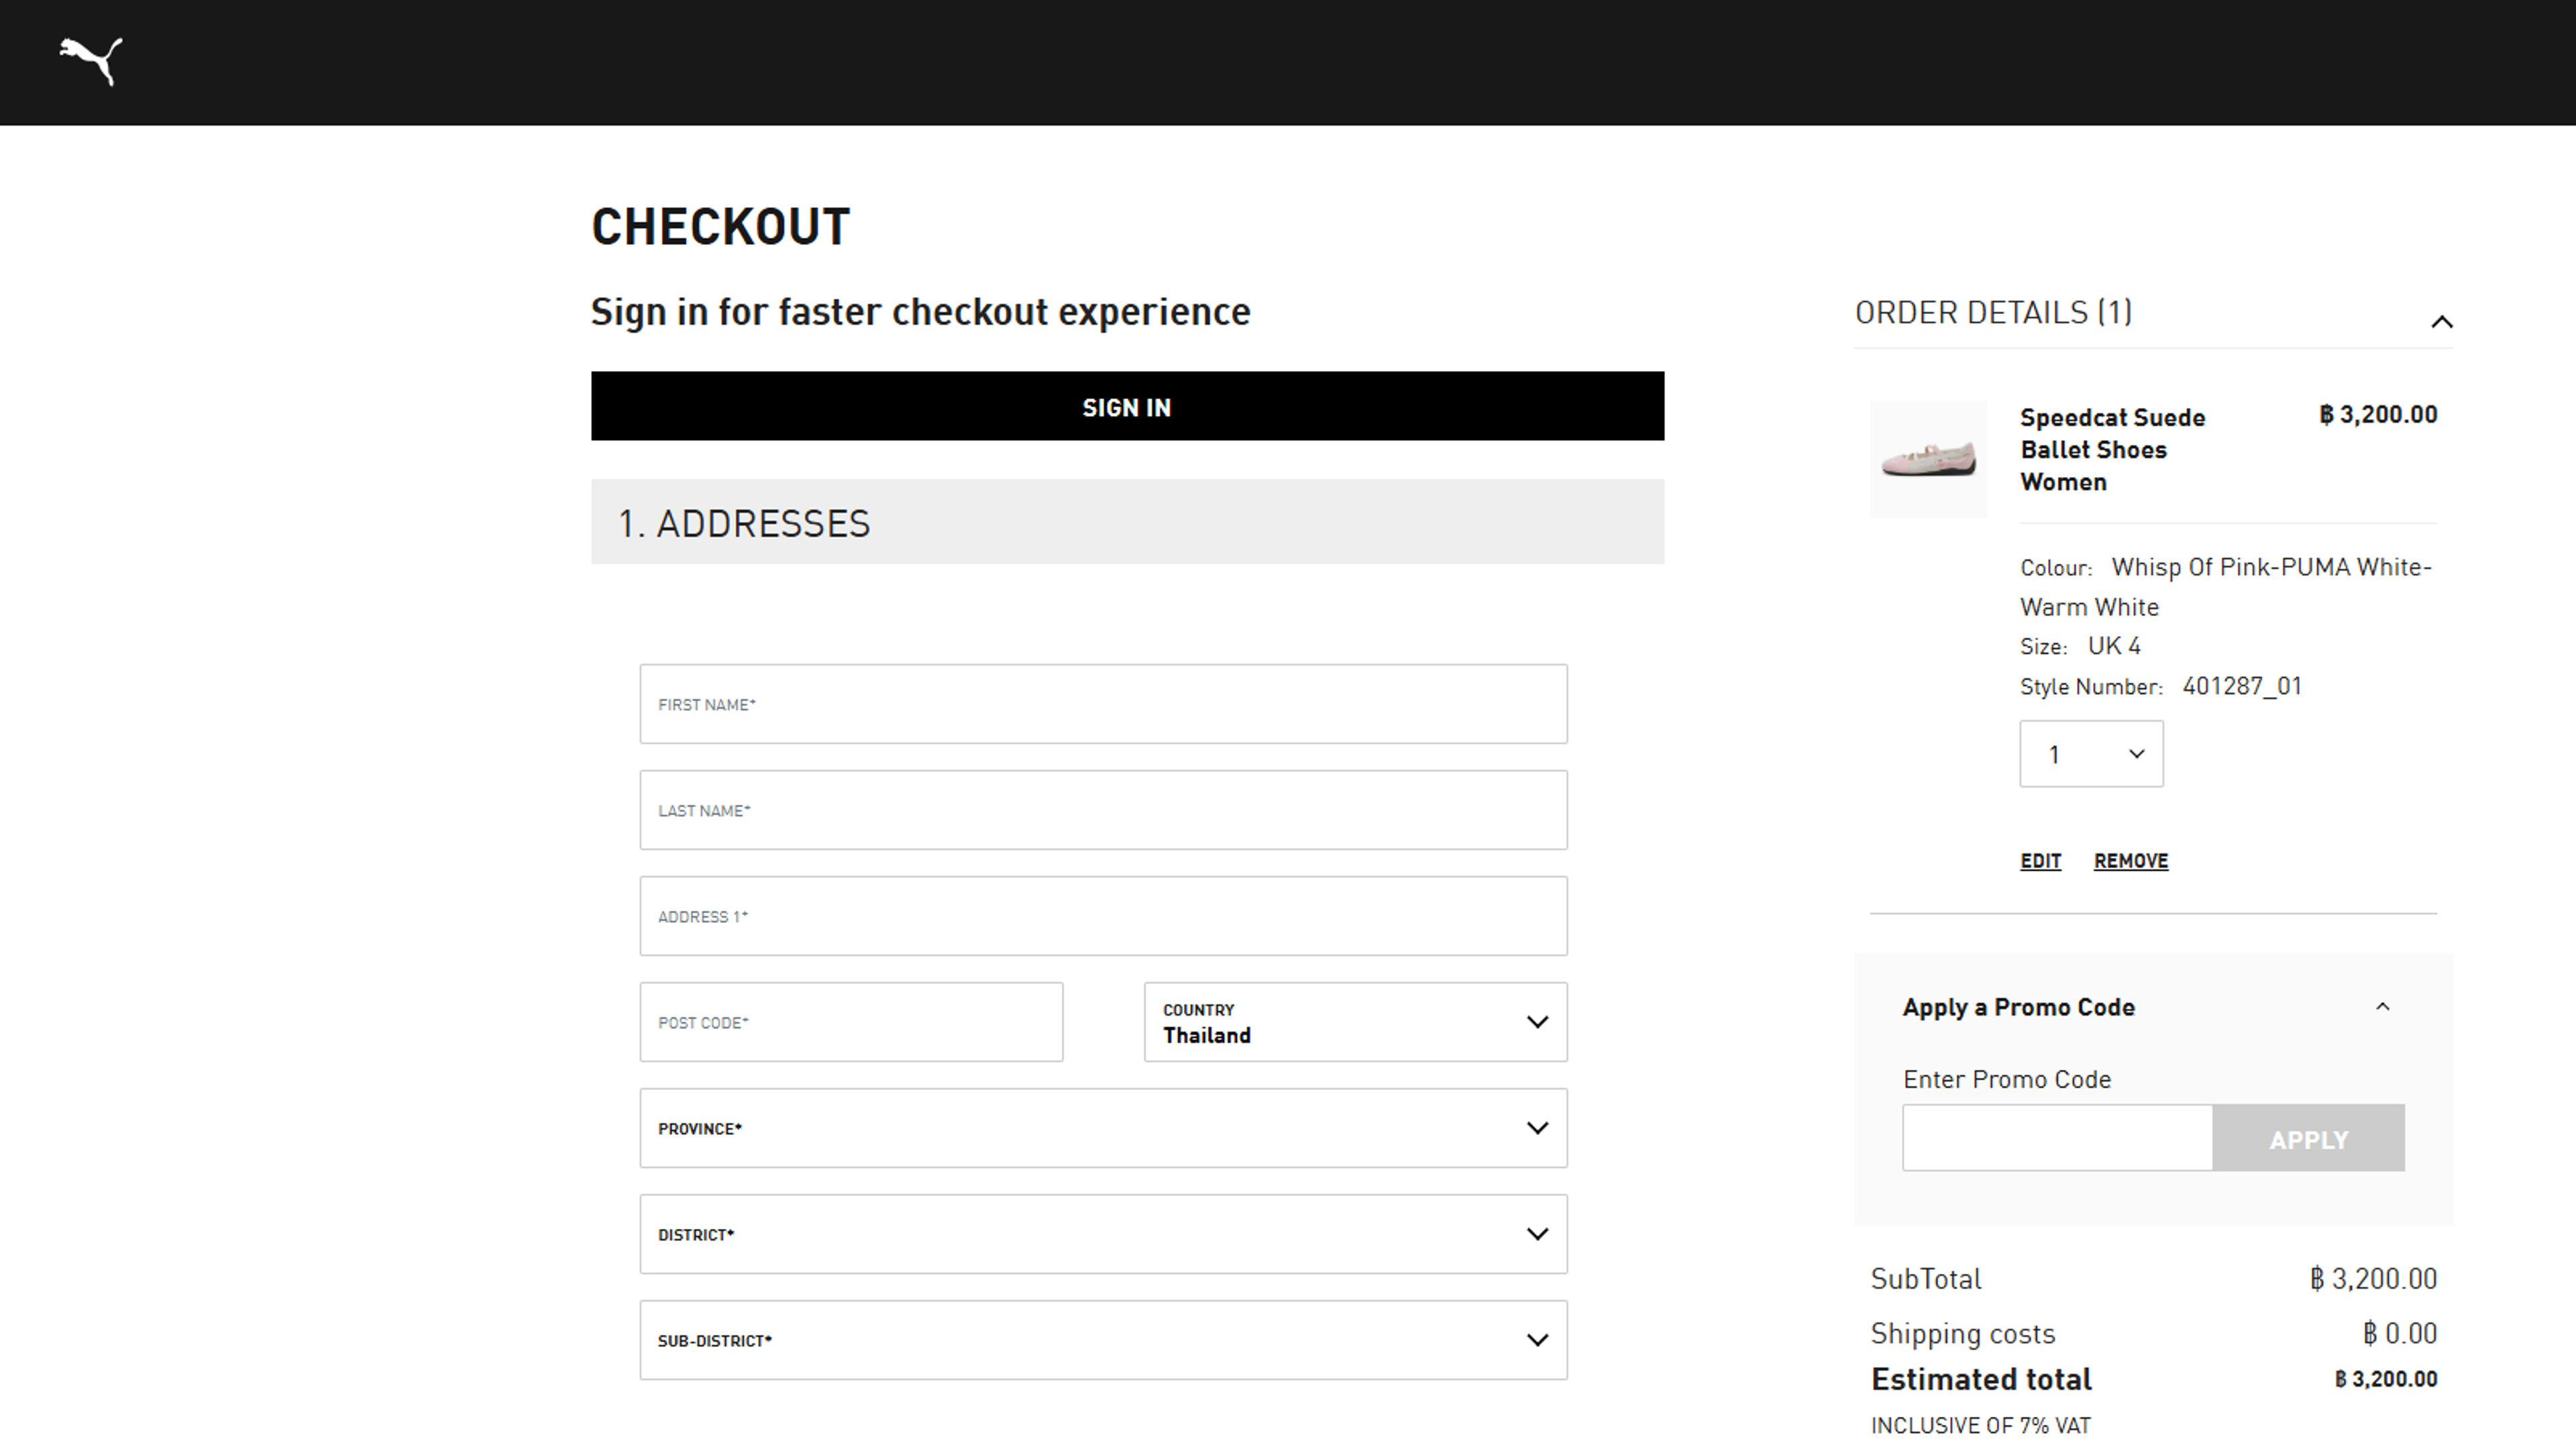2576x1449 pixels.
Task: Click the EDIT link for the Speedcat item
Action: click(x=2040, y=860)
